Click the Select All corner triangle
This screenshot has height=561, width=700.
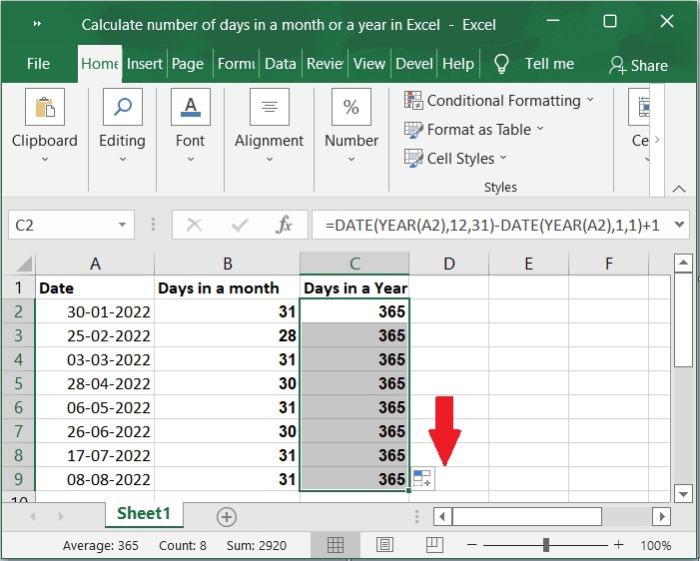(24, 263)
